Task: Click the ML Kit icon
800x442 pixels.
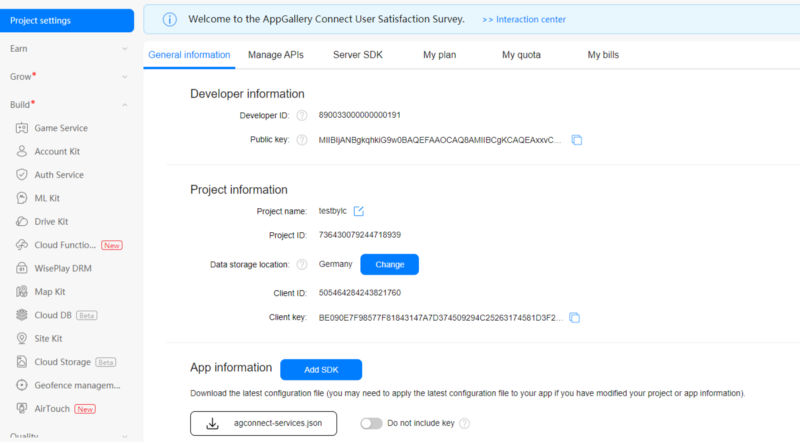Action: click(21, 198)
